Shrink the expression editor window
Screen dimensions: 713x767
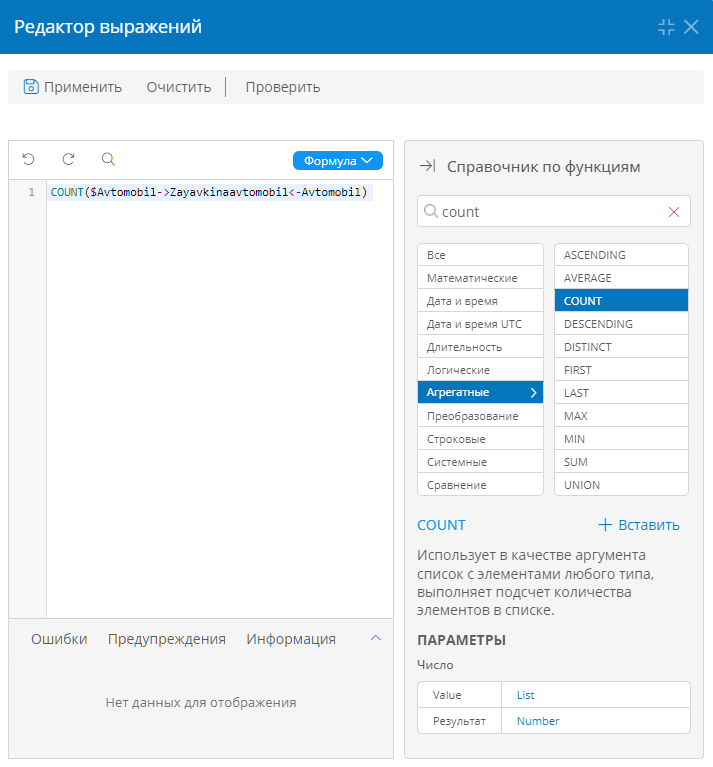(666, 27)
